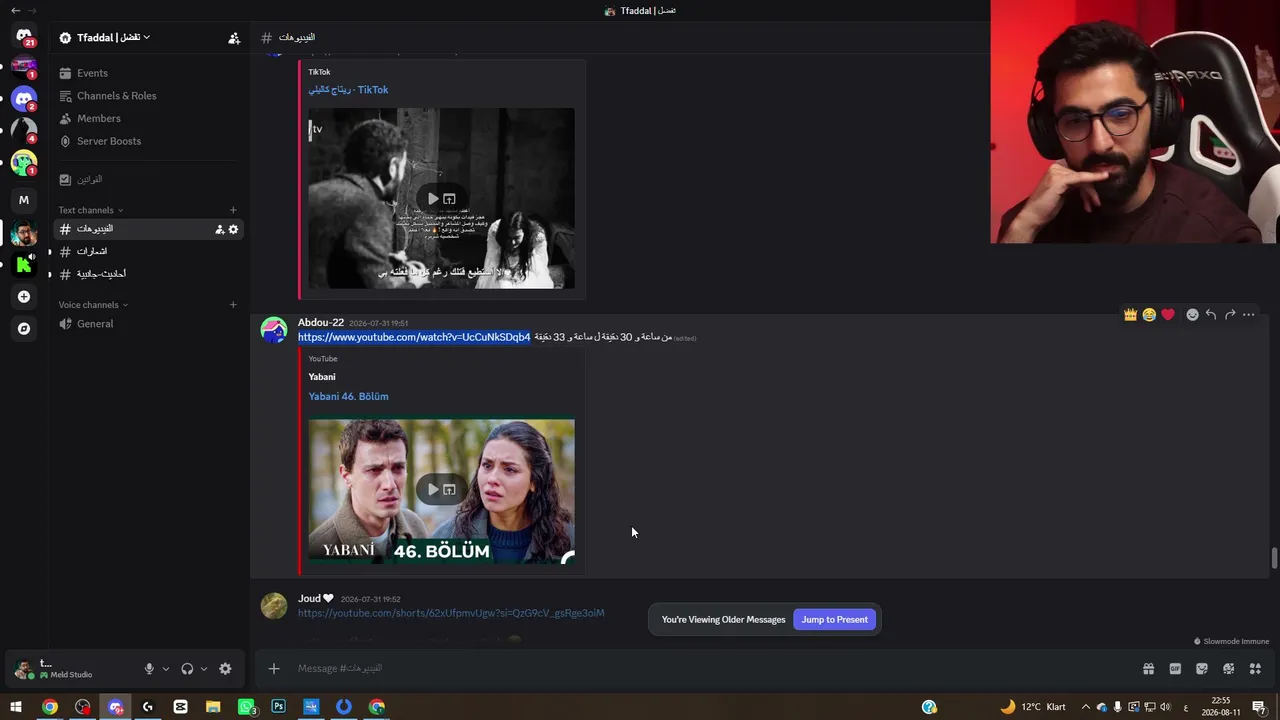Open the green K server icon
The width and height of the screenshot is (1280, 720).
pos(24,264)
